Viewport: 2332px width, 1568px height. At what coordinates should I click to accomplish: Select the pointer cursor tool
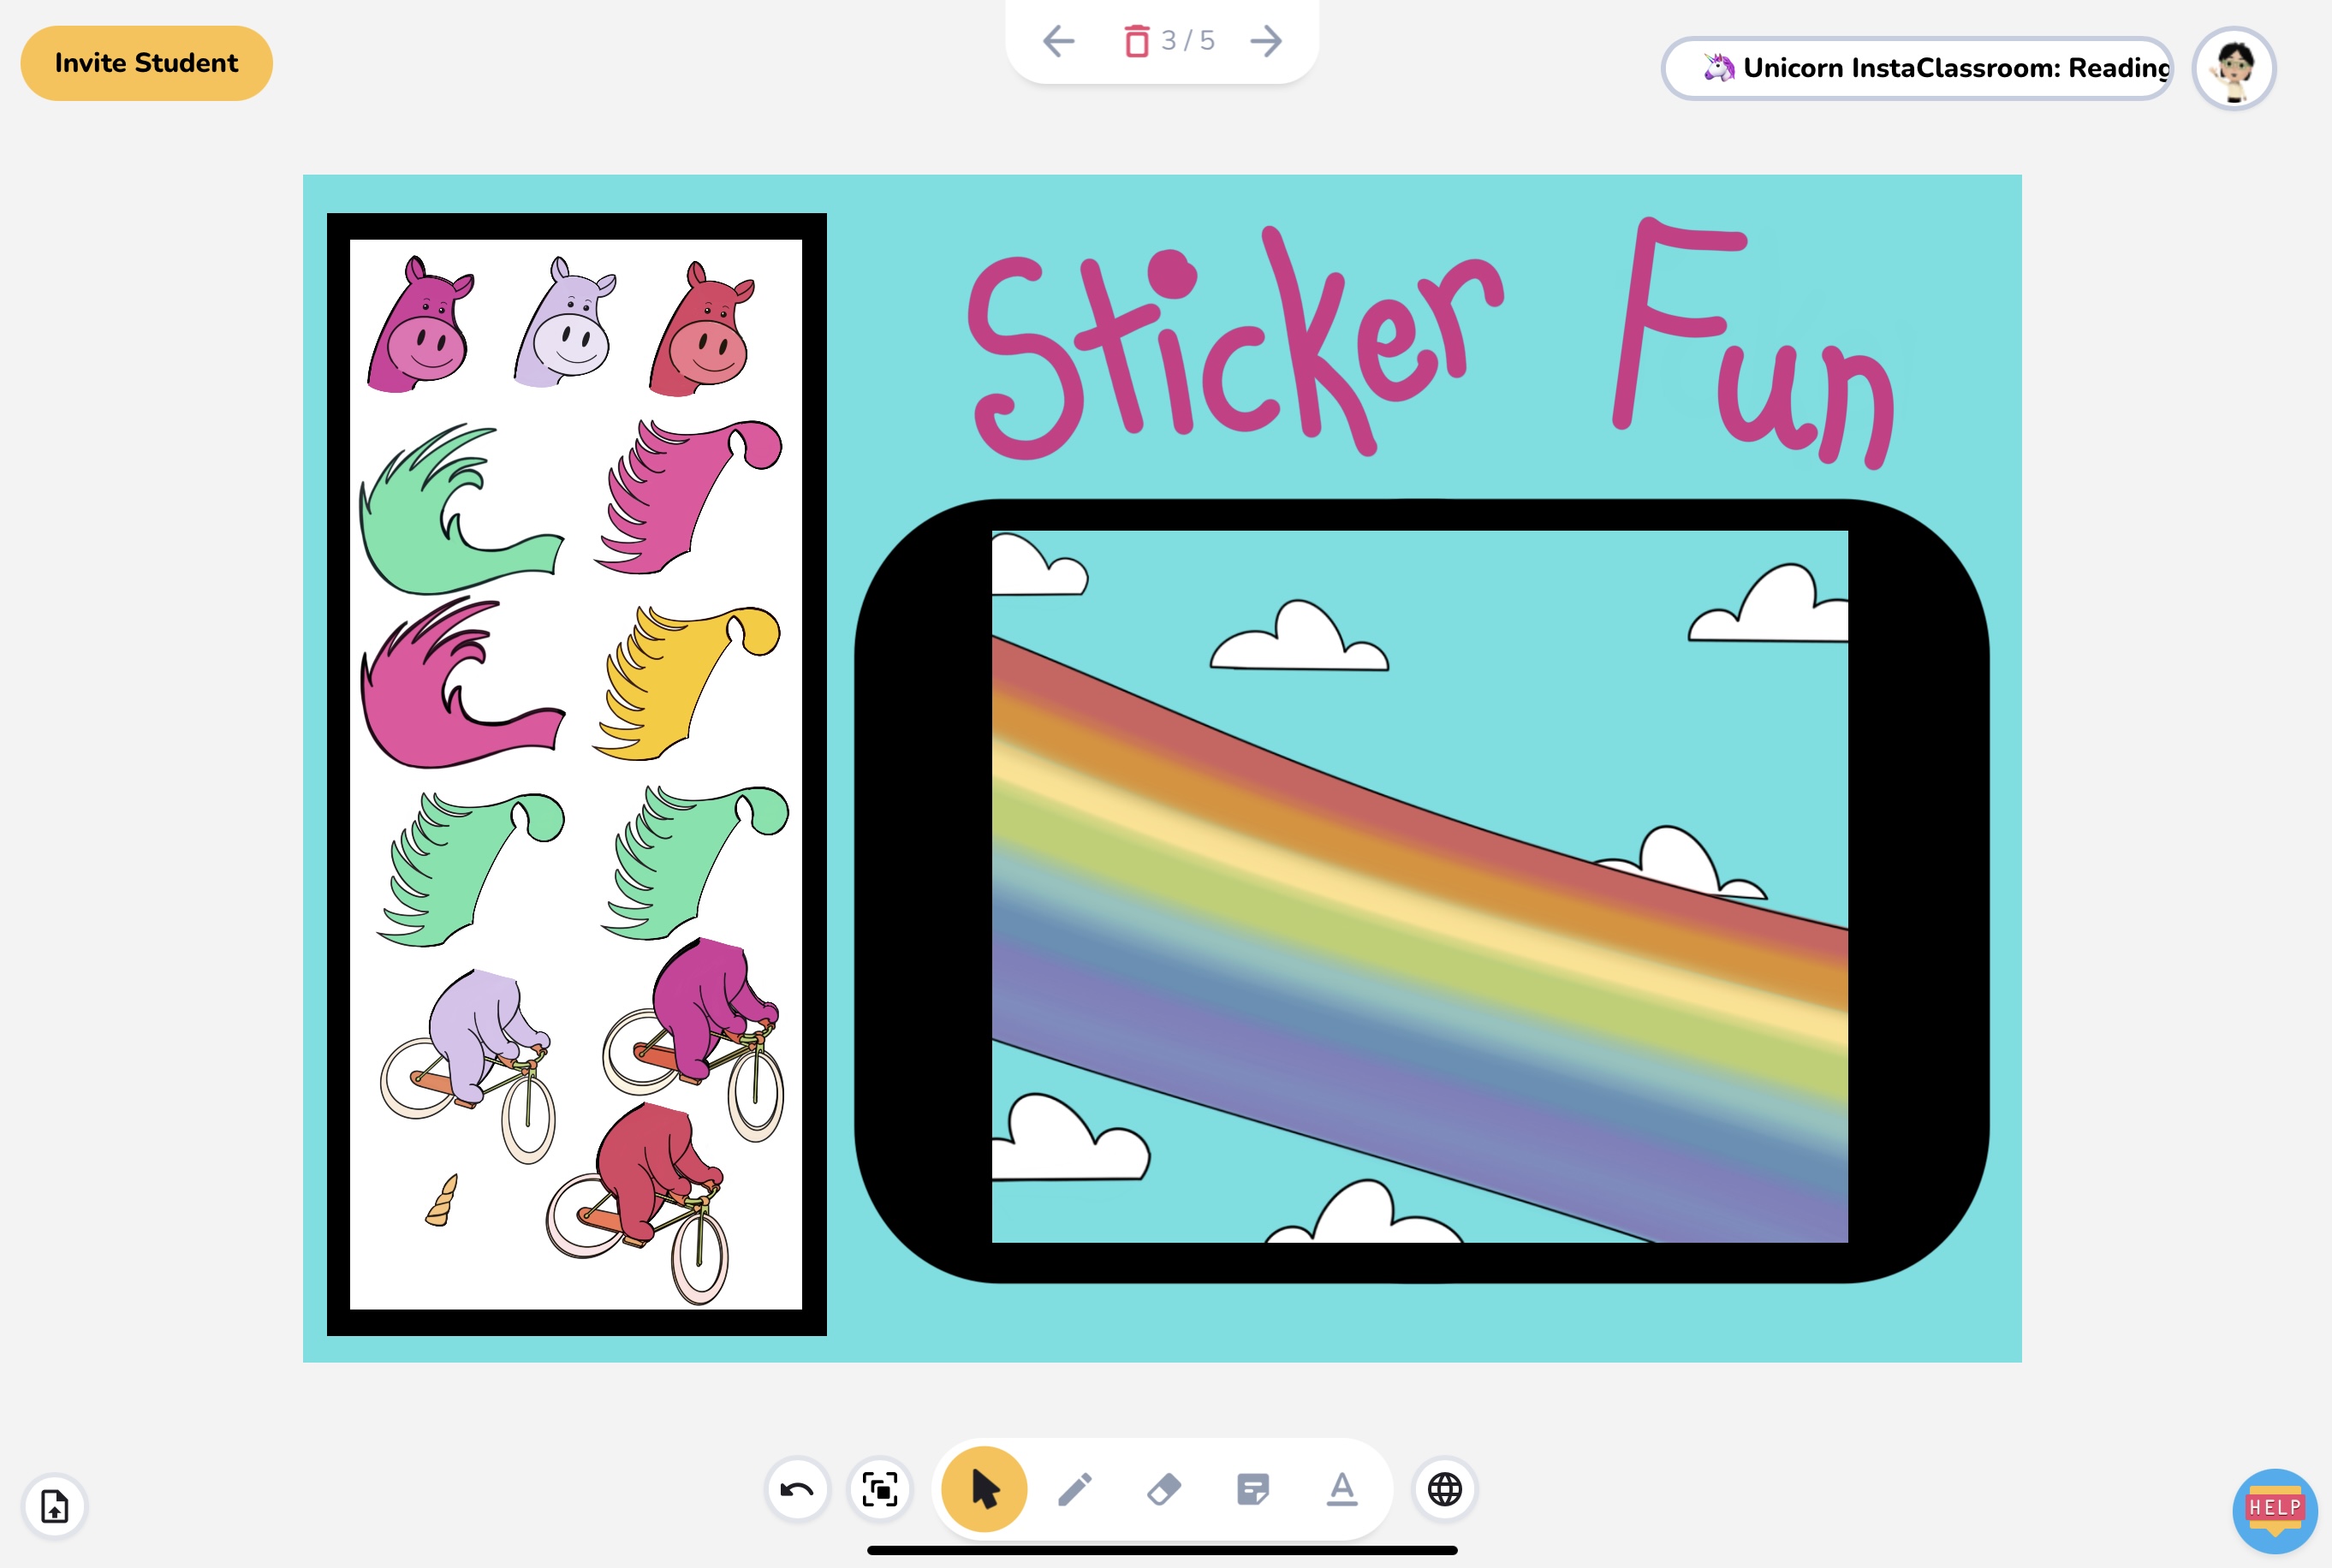tap(984, 1489)
